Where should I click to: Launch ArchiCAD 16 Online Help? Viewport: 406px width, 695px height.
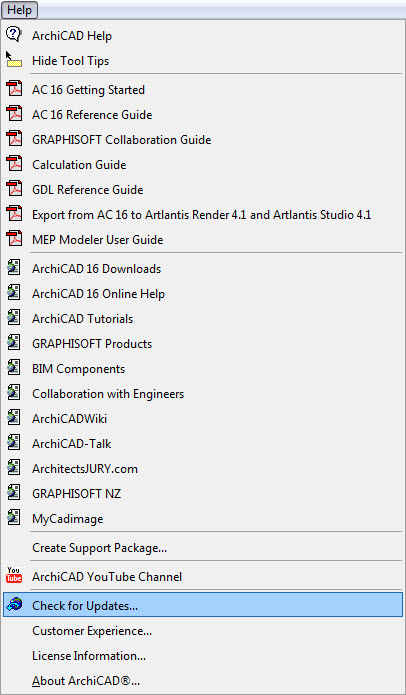(203, 293)
